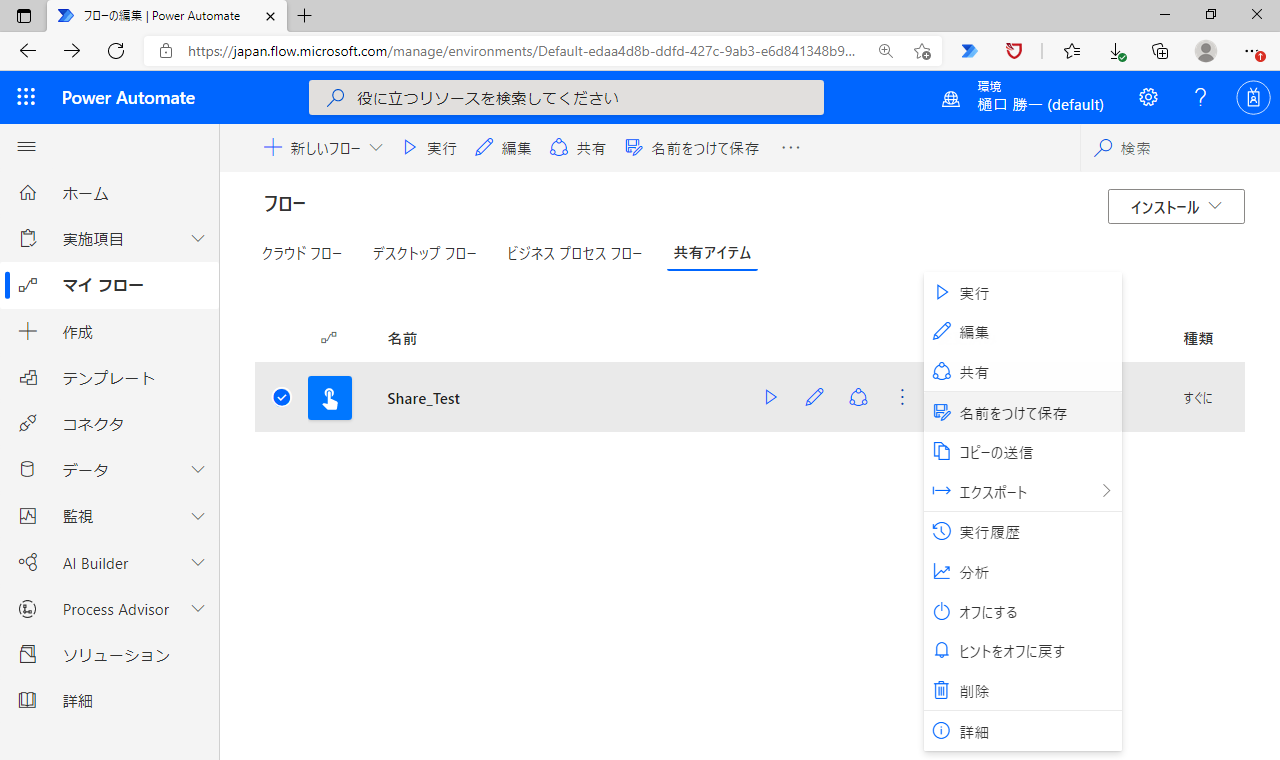
Task: Open browser settings and more menu
Action: click(1252, 51)
